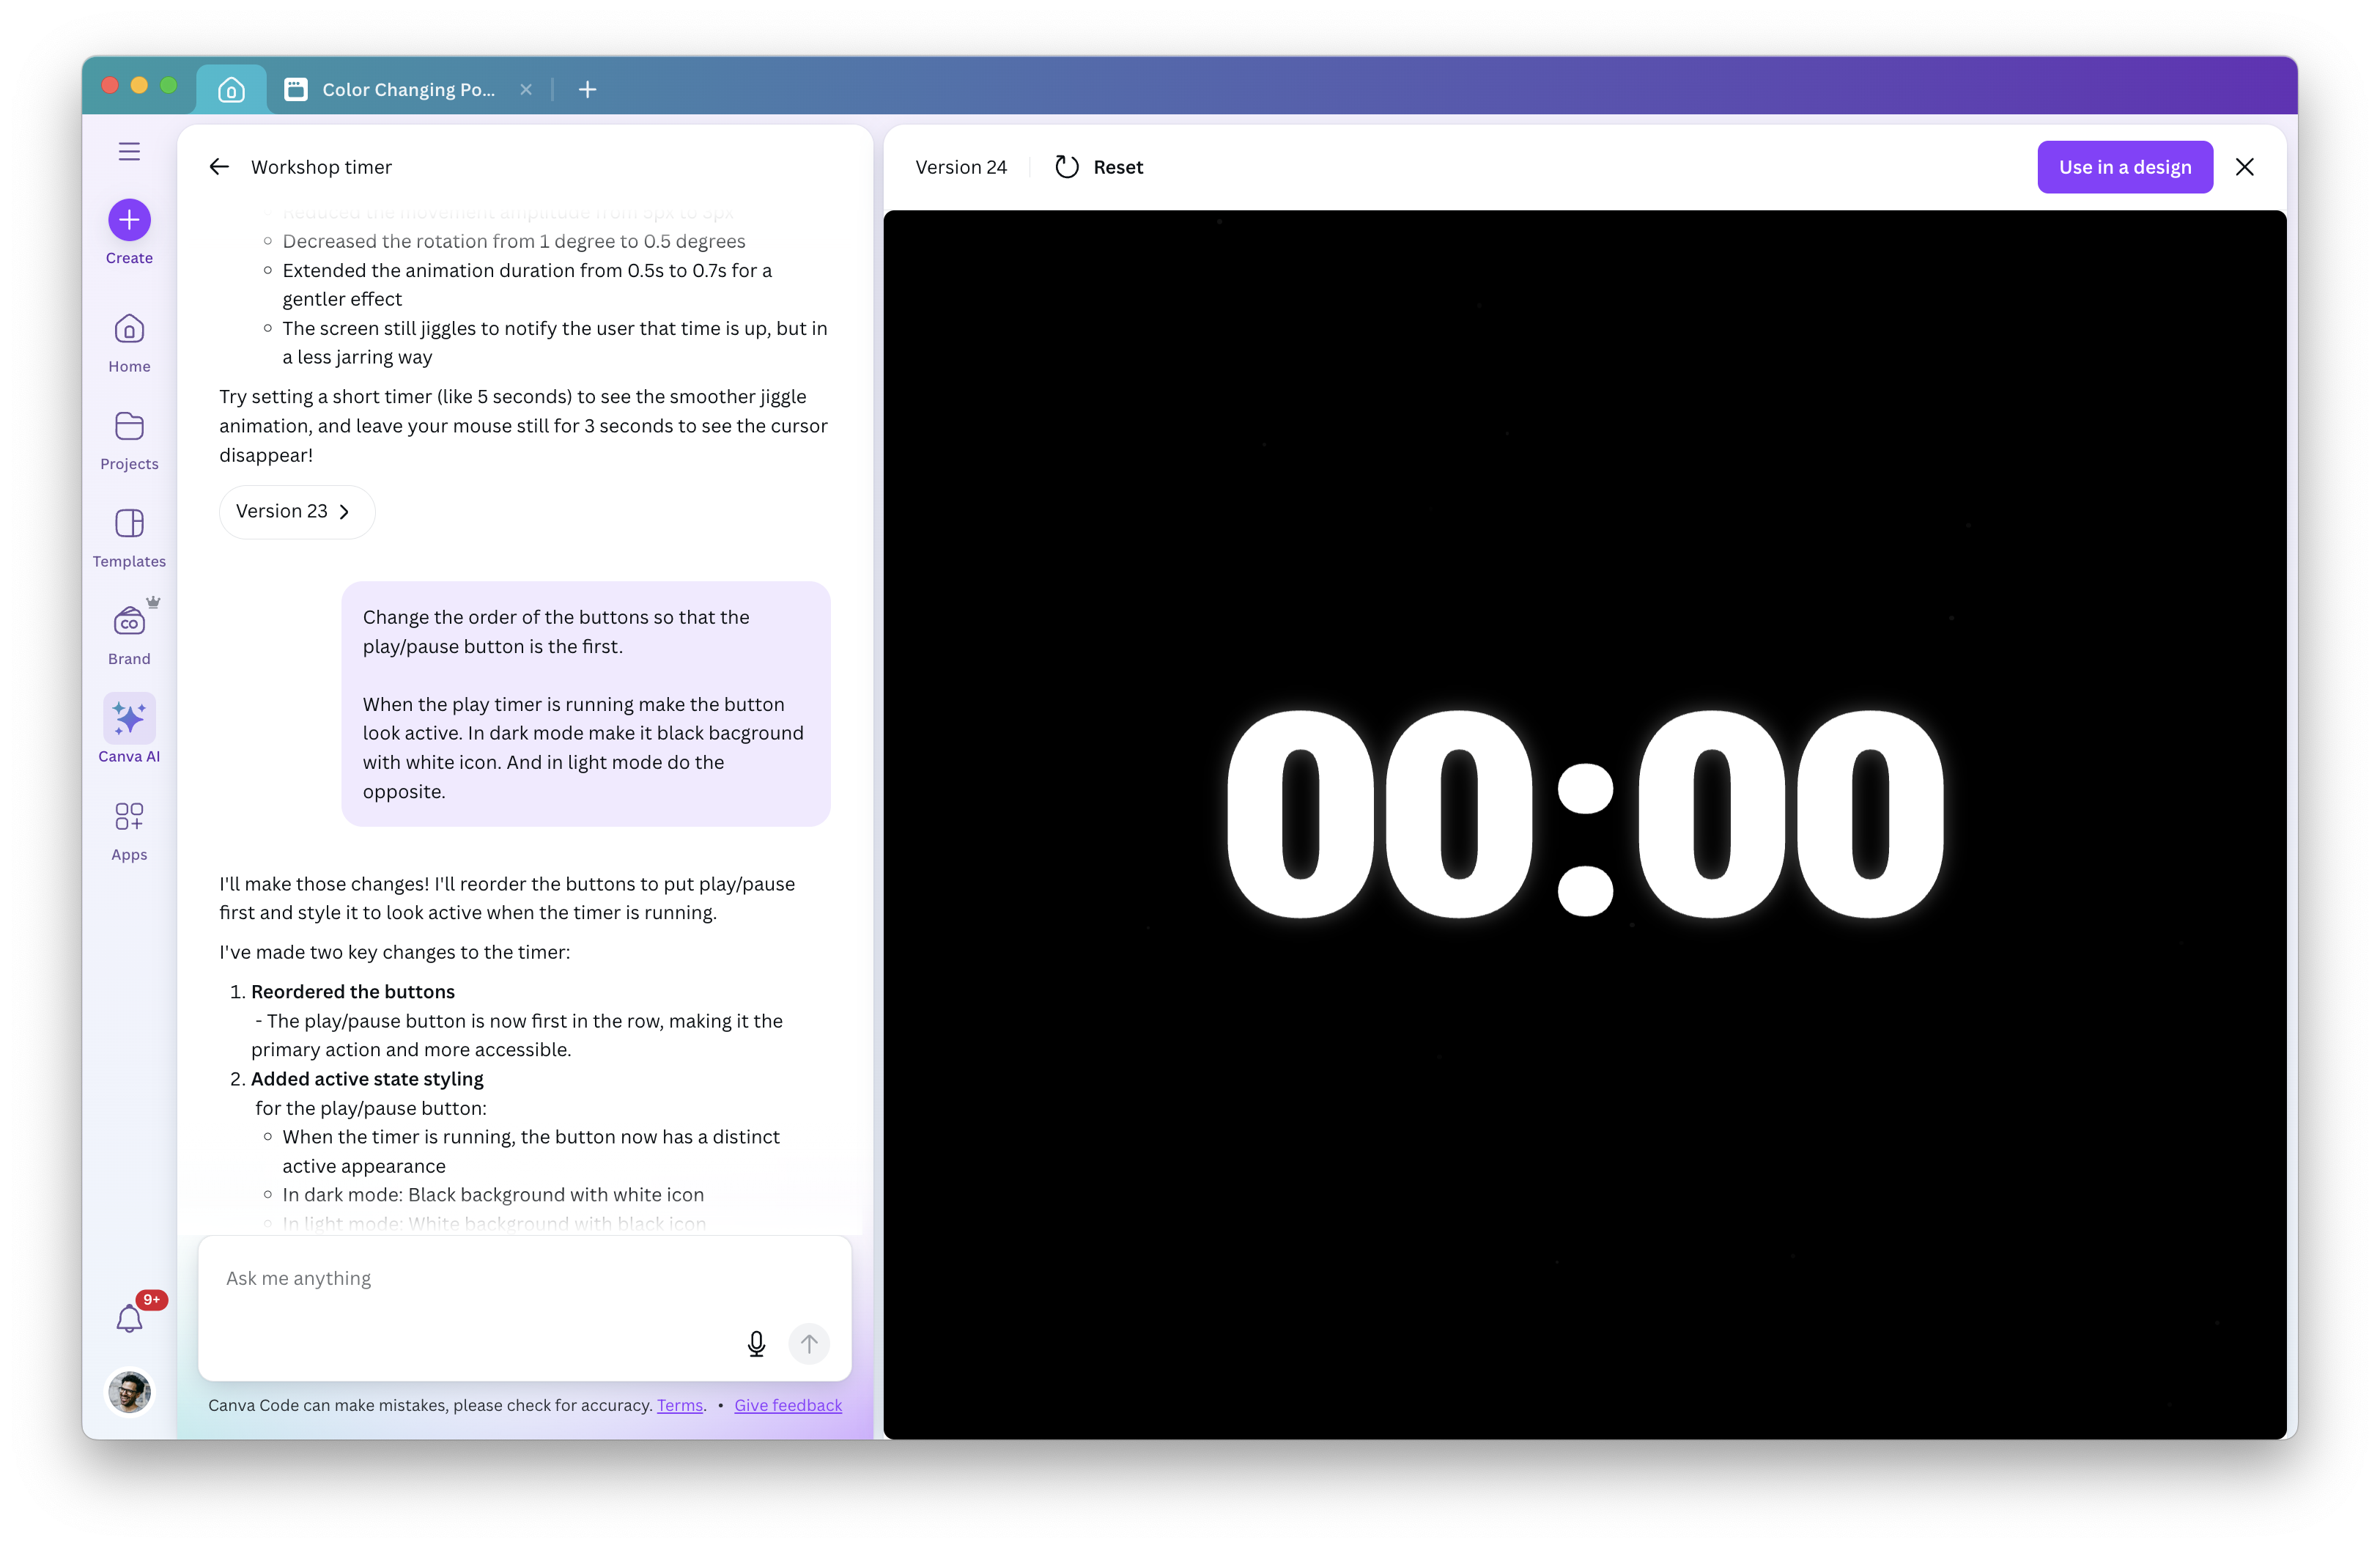
Task: Switch to the Home tab
Action: click(x=231, y=90)
